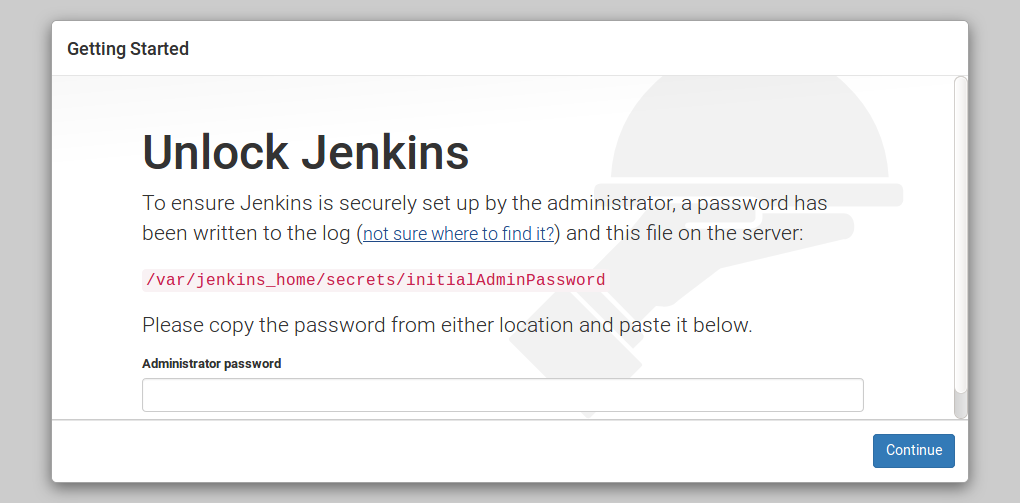Click the "Administrator password" field label
1020x503 pixels.
pos(211,364)
